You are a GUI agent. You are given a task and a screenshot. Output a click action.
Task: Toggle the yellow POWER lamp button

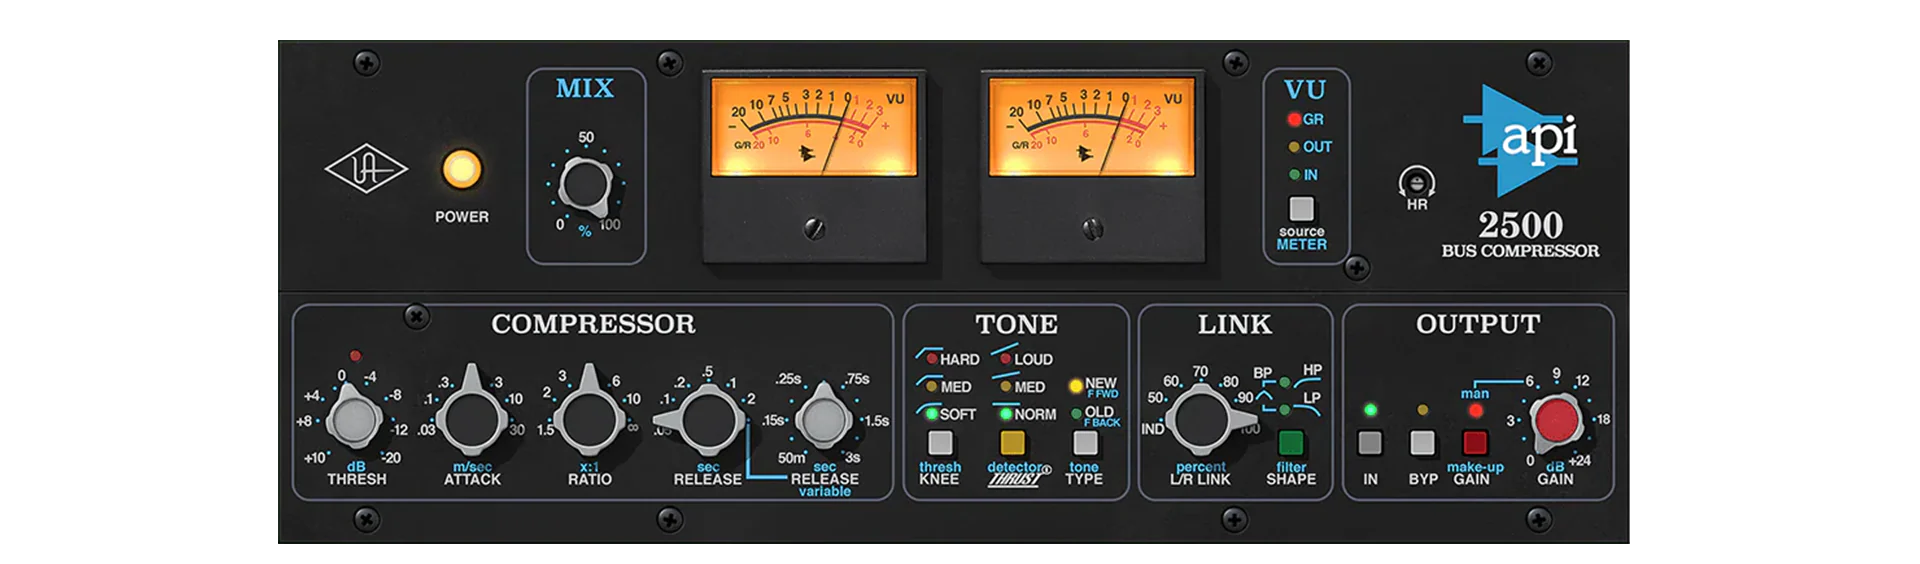(462, 170)
